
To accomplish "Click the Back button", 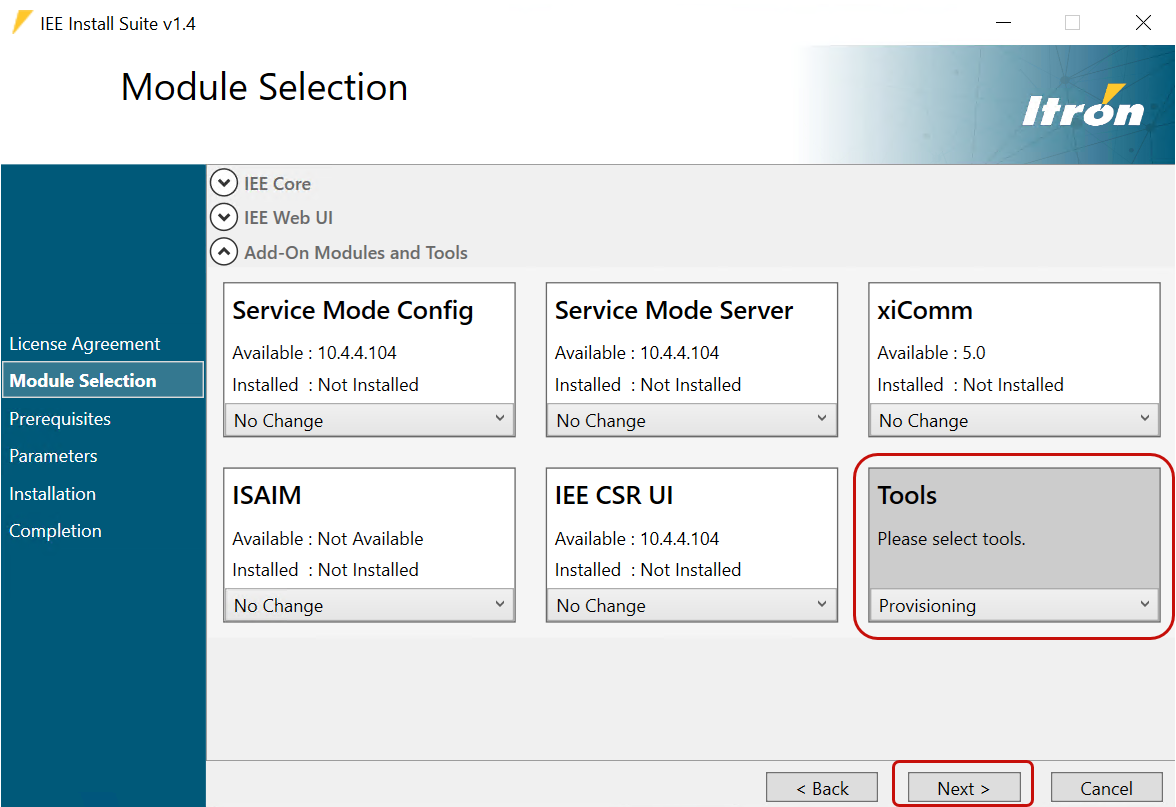I will point(822,787).
